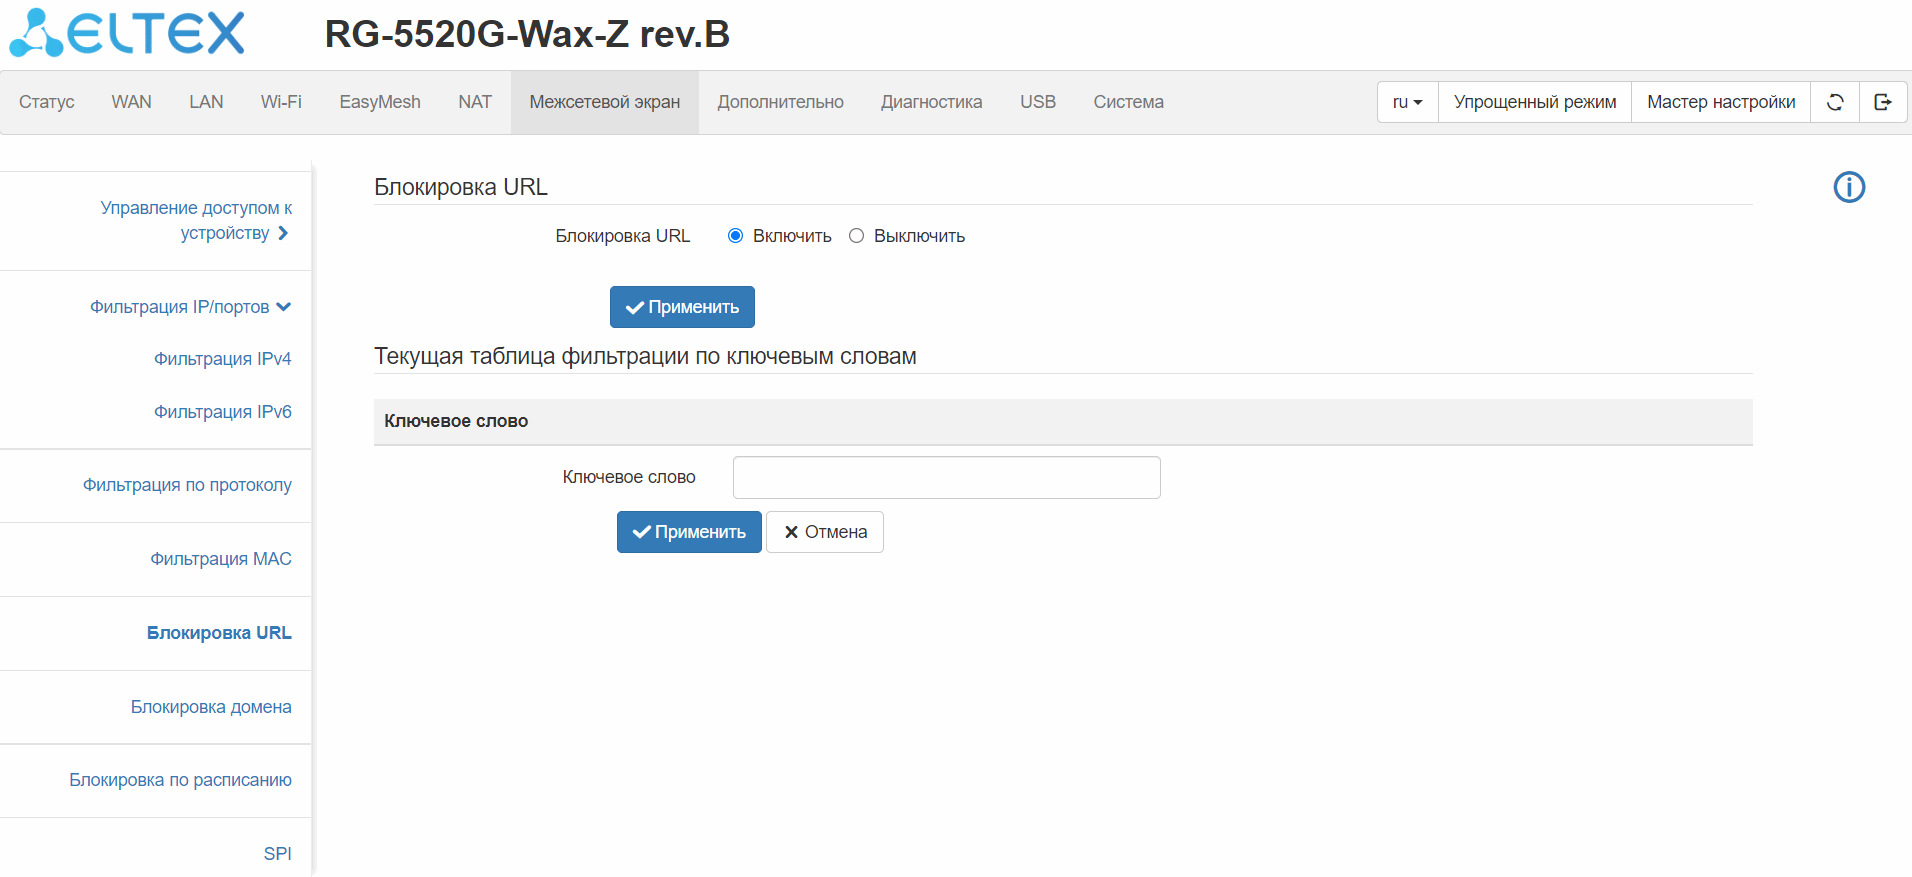
Task: Switch to Упрощенный режим
Action: 1535,102
